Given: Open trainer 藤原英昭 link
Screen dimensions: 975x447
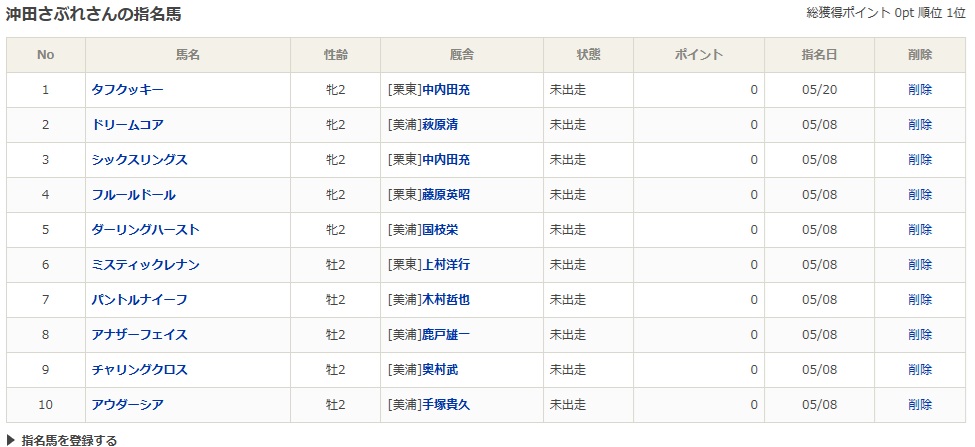Looking at the screenshot, I should tap(446, 195).
